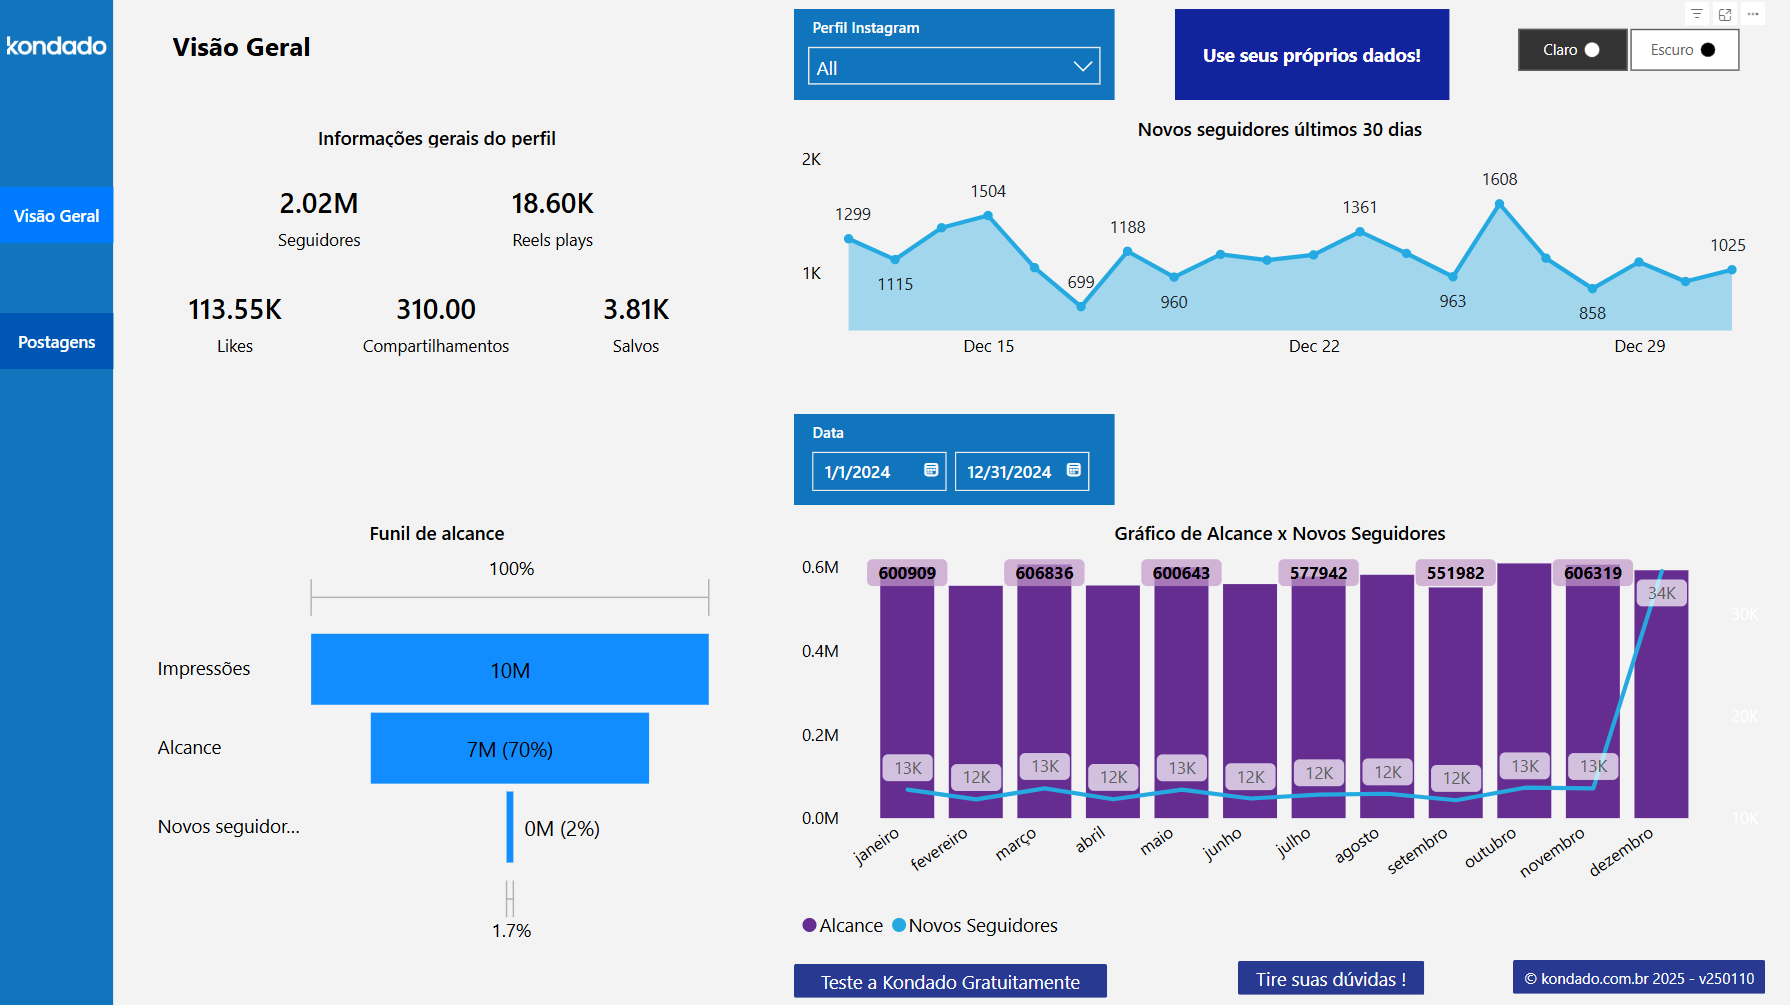Click the Novos Seguidores legend dot icon
The image size is (1790, 1005).
898,925
